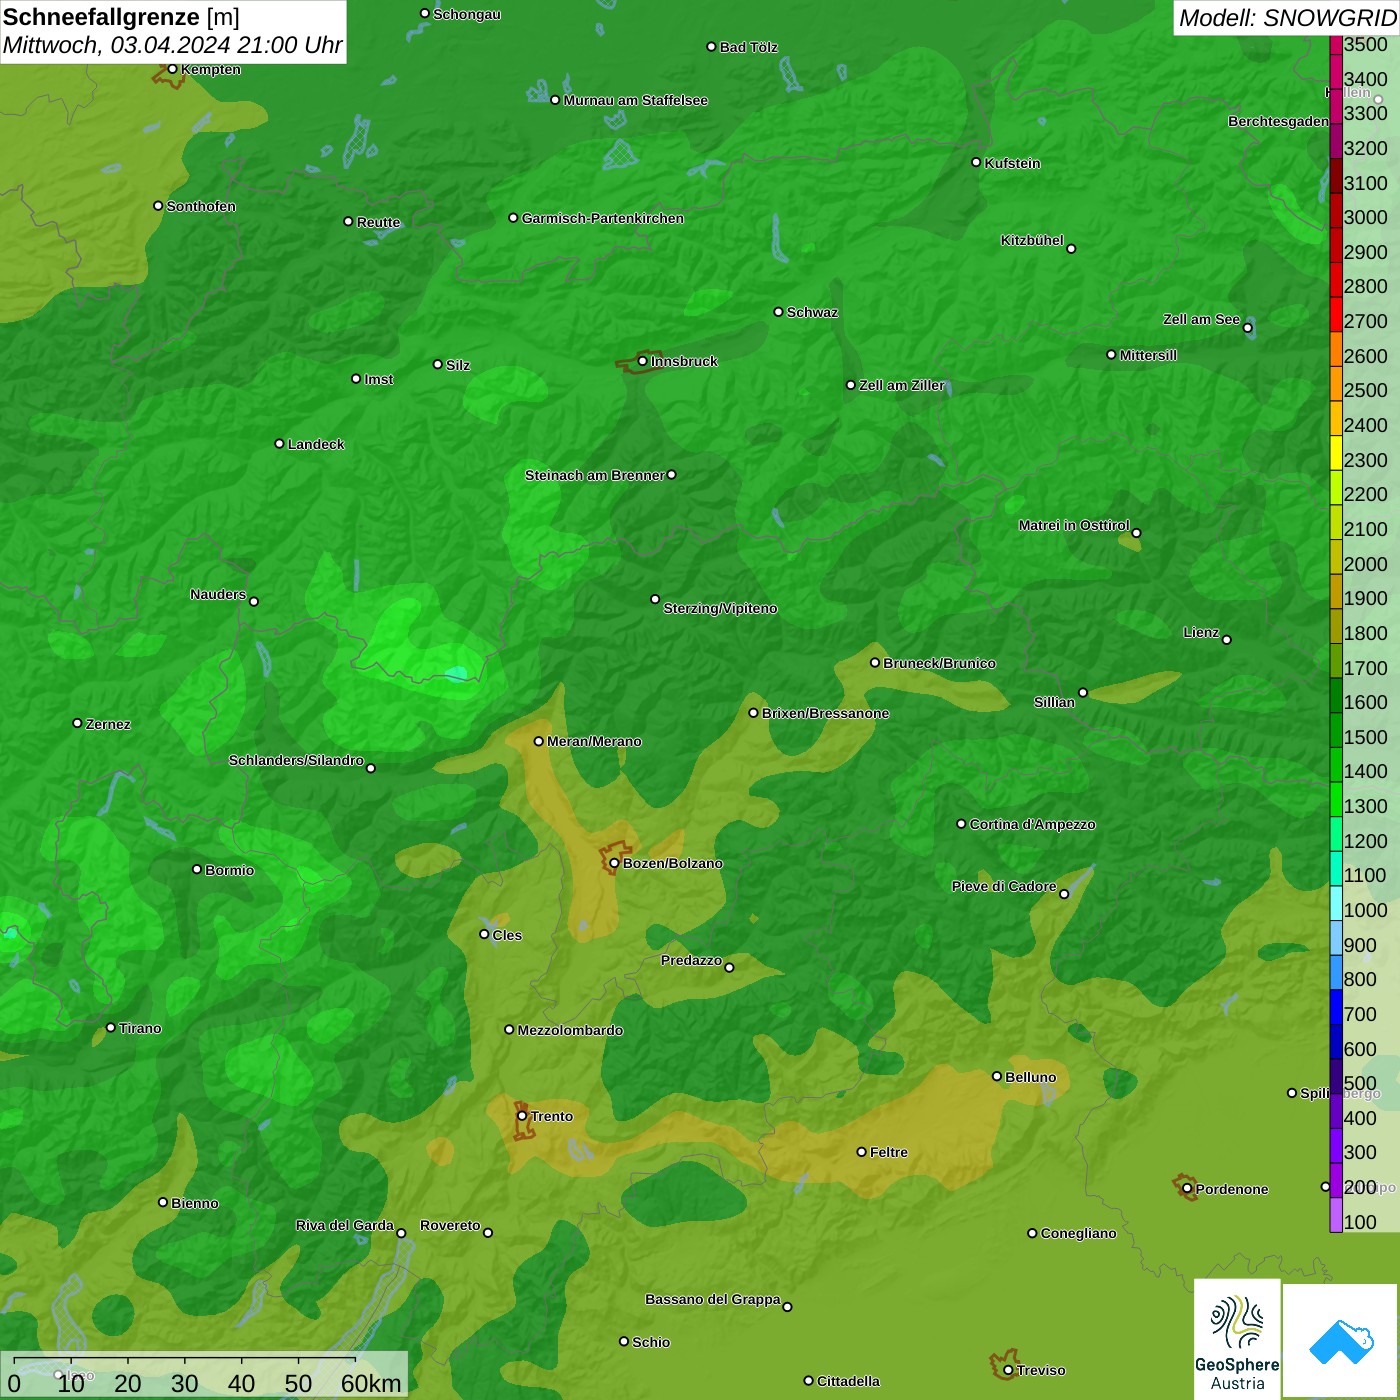Click the Schio label
Screen dimensions: 1400x1400
tap(651, 1342)
